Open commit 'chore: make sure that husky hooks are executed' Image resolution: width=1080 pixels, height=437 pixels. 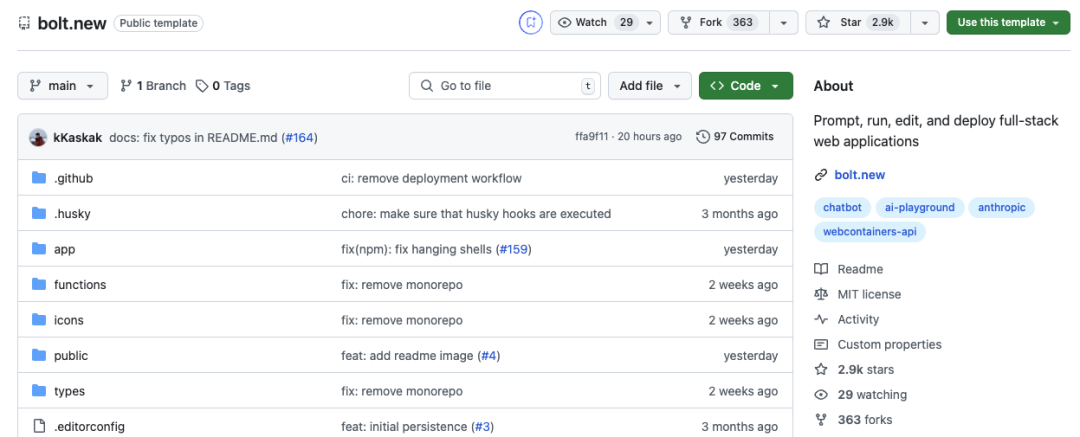point(476,214)
